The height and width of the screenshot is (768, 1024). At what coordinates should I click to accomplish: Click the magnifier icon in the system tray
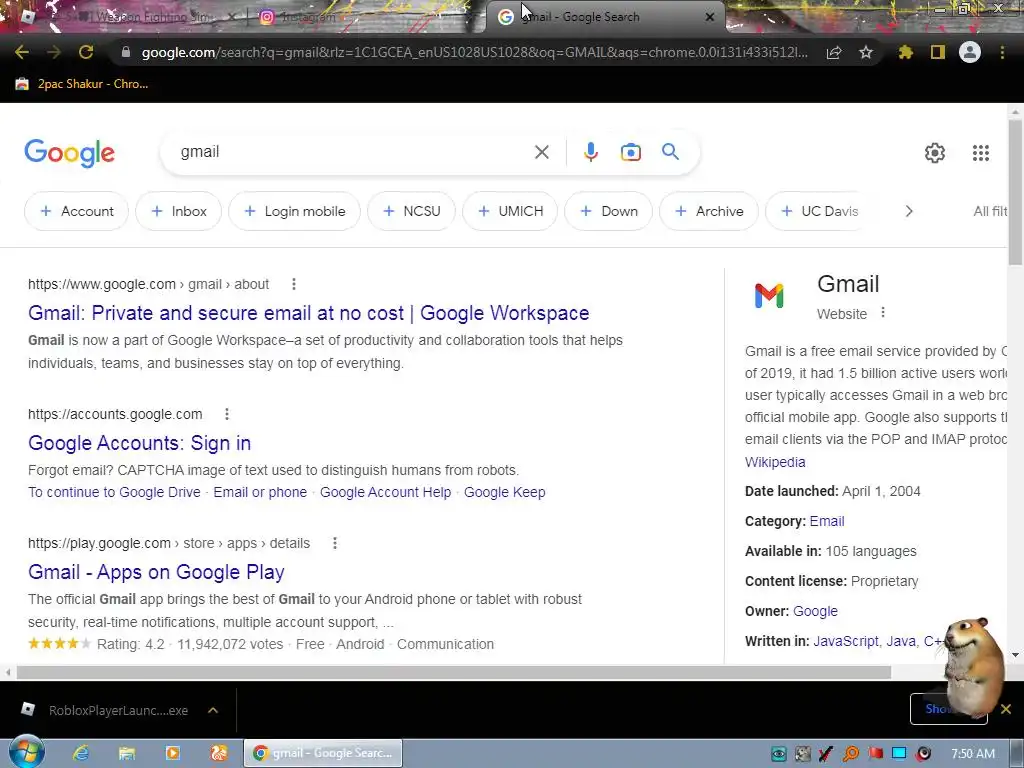click(x=851, y=754)
